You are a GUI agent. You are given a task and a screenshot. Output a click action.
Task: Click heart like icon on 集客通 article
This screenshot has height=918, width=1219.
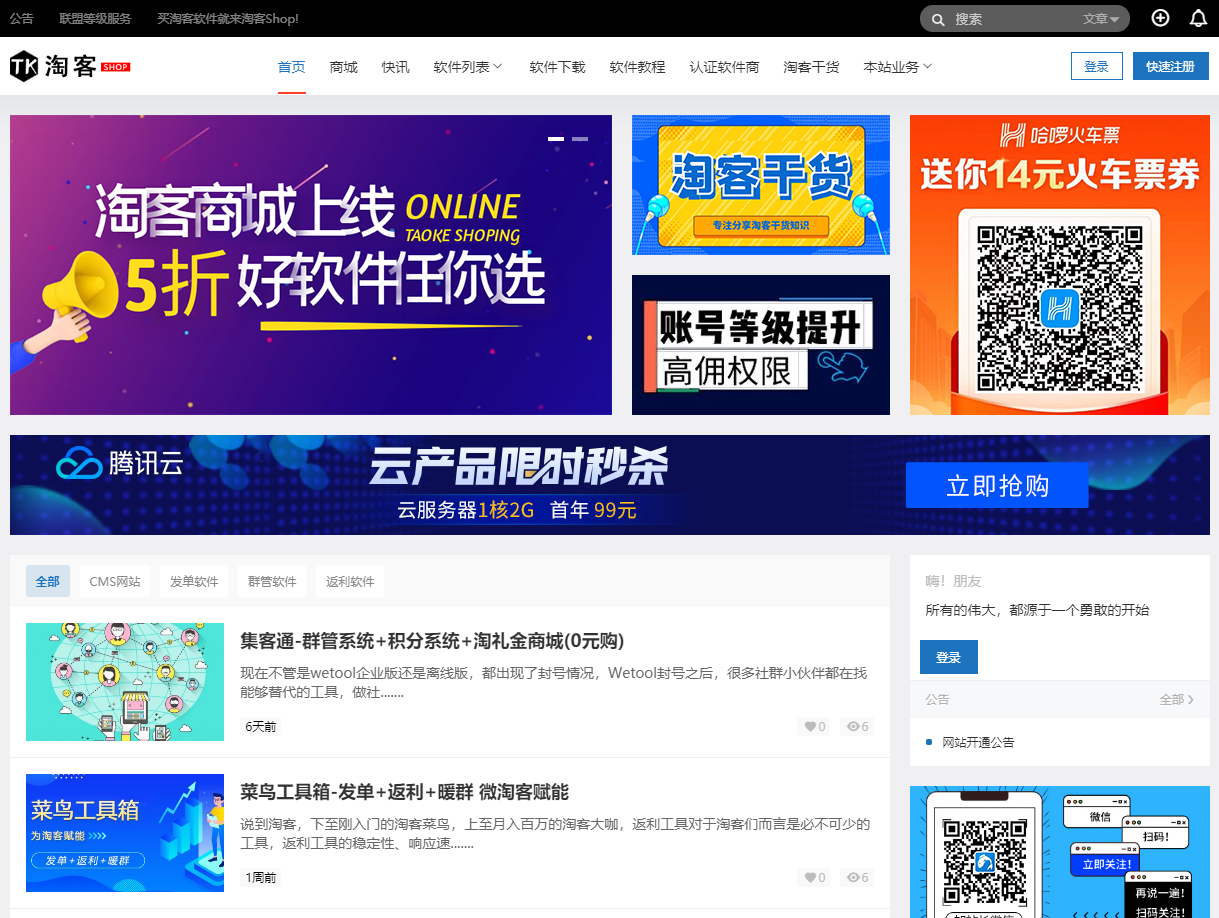tap(810, 727)
